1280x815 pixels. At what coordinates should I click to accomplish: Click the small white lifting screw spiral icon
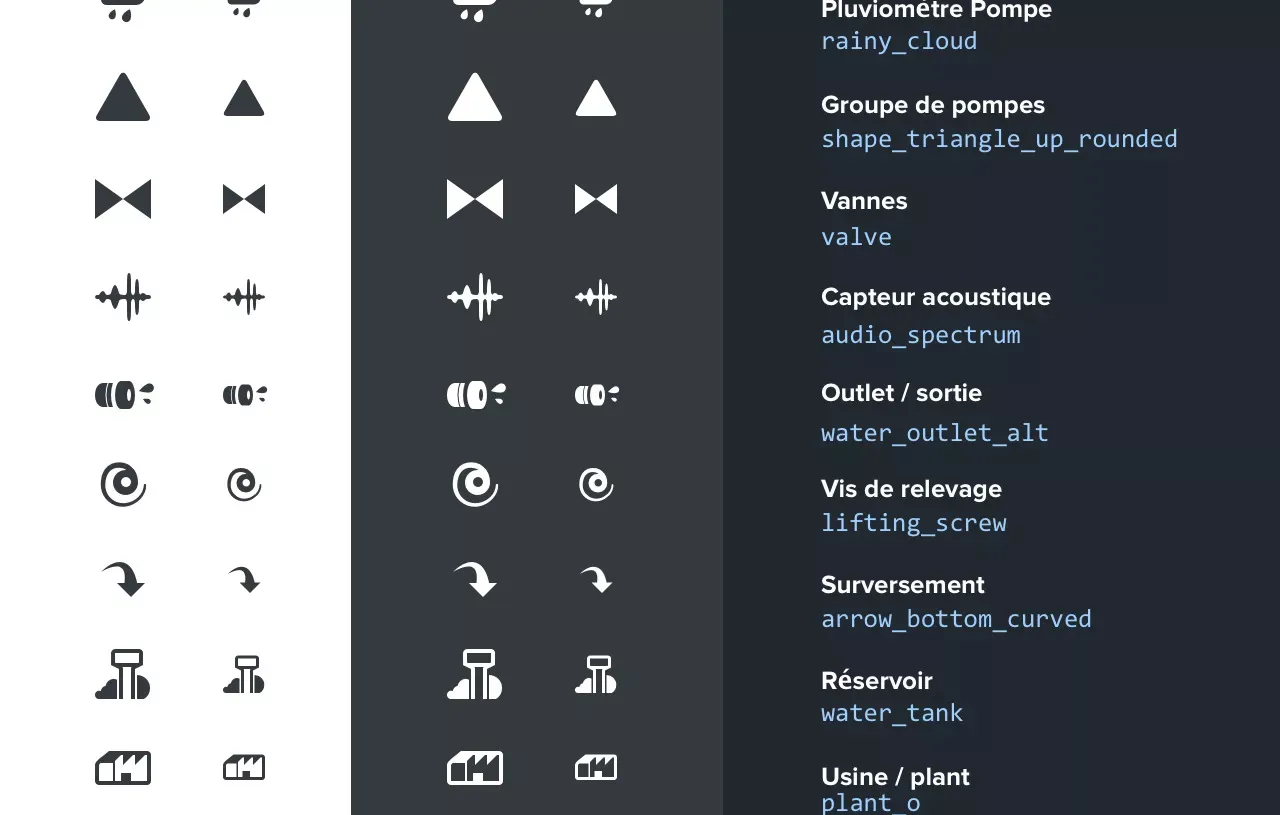(x=596, y=485)
